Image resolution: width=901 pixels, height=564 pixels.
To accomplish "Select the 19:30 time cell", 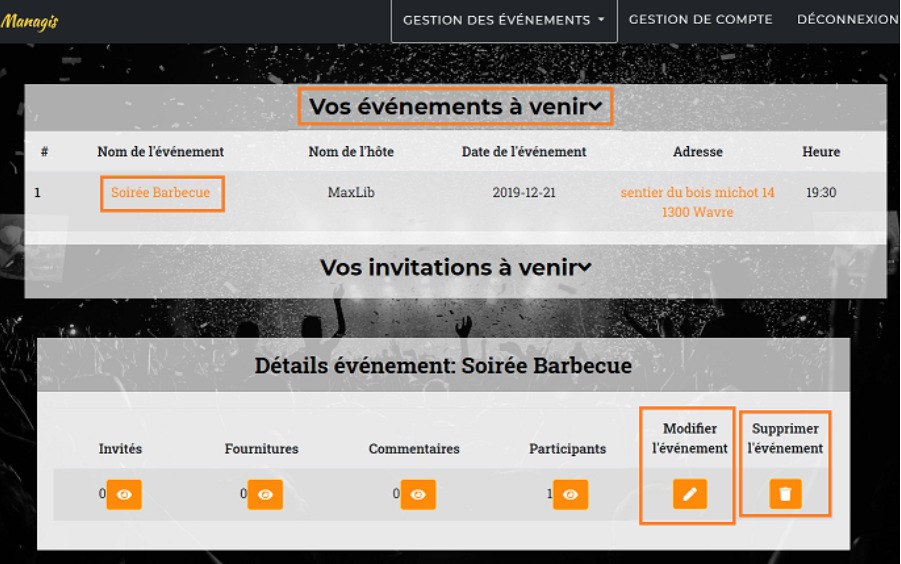I will pyautogui.click(x=821, y=193).
